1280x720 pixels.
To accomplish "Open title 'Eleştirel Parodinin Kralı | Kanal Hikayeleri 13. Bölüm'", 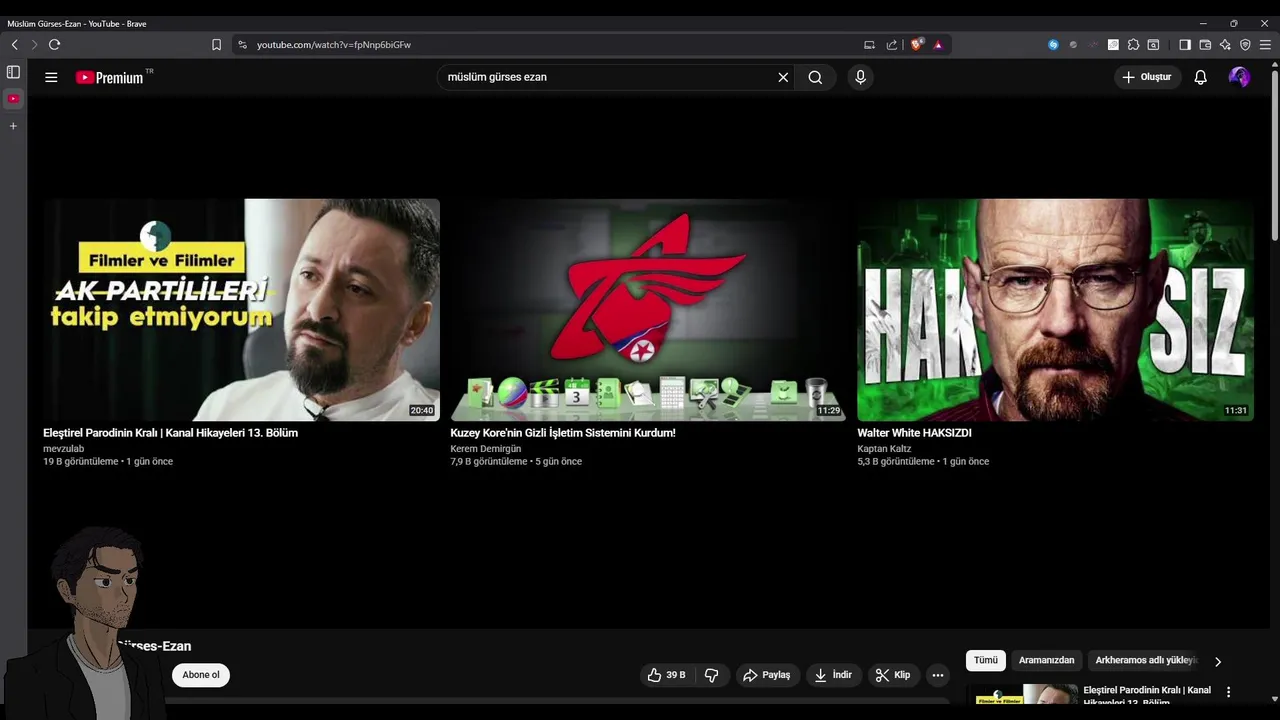I will 170,433.
